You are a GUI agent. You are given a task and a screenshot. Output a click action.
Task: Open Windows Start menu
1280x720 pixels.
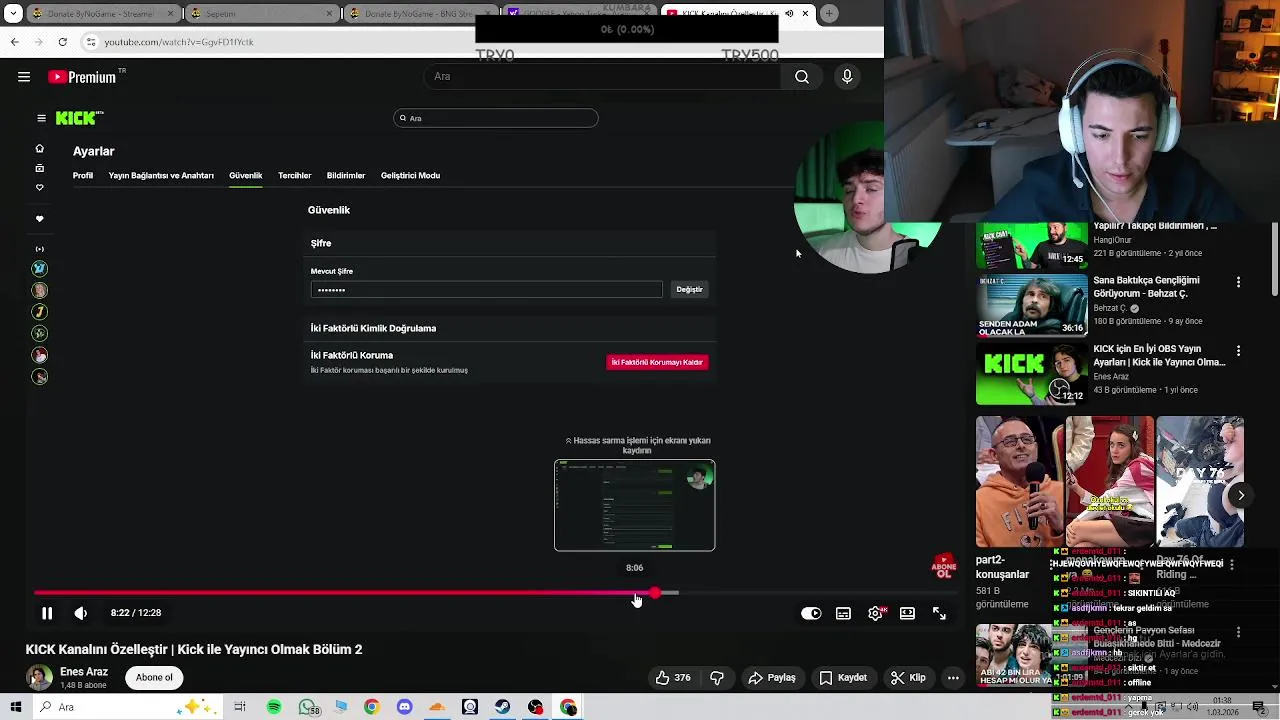coord(16,707)
